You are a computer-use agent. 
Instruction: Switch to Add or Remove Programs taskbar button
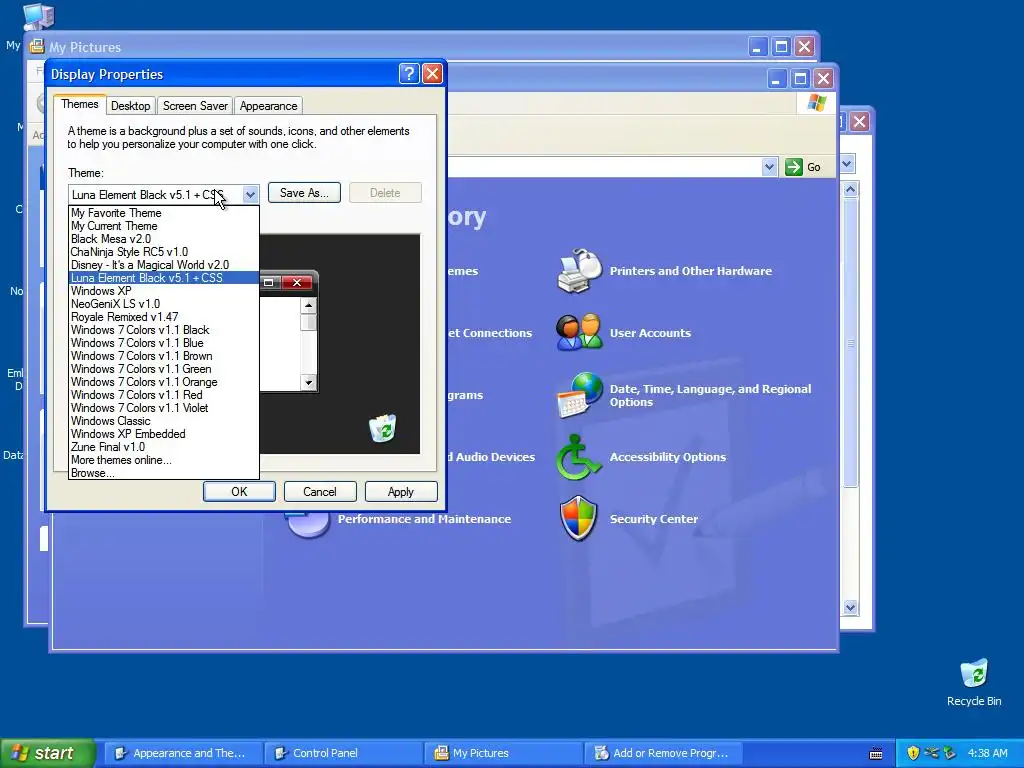point(662,753)
